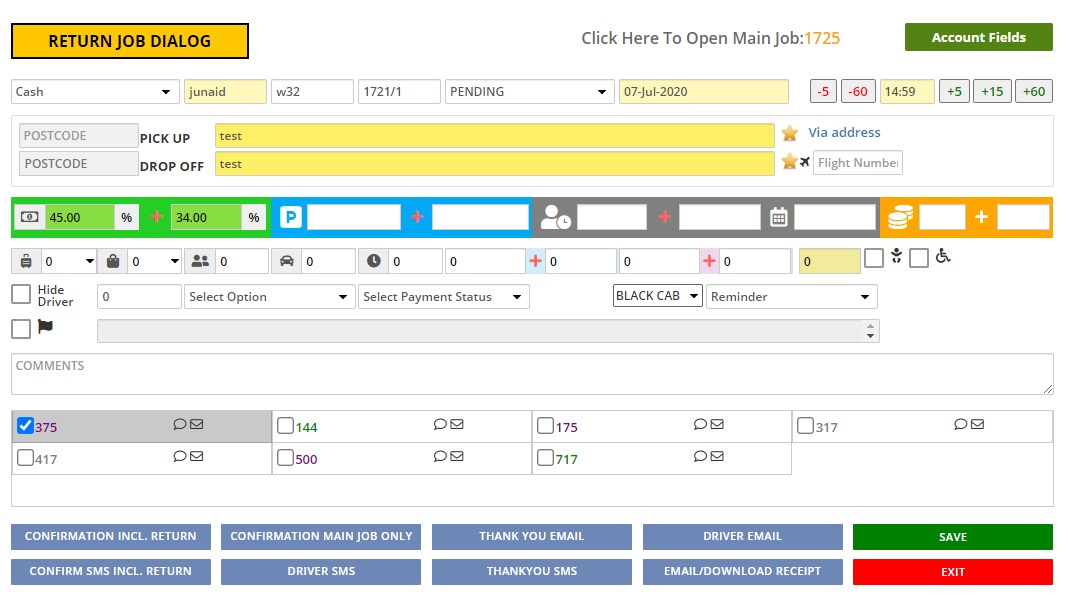Image resolution: width=1068 pixels, height=599 pixels.
Task: Open the chat bubble icon for driver 375
Action: pyautogui.click(x=180, y=424)
